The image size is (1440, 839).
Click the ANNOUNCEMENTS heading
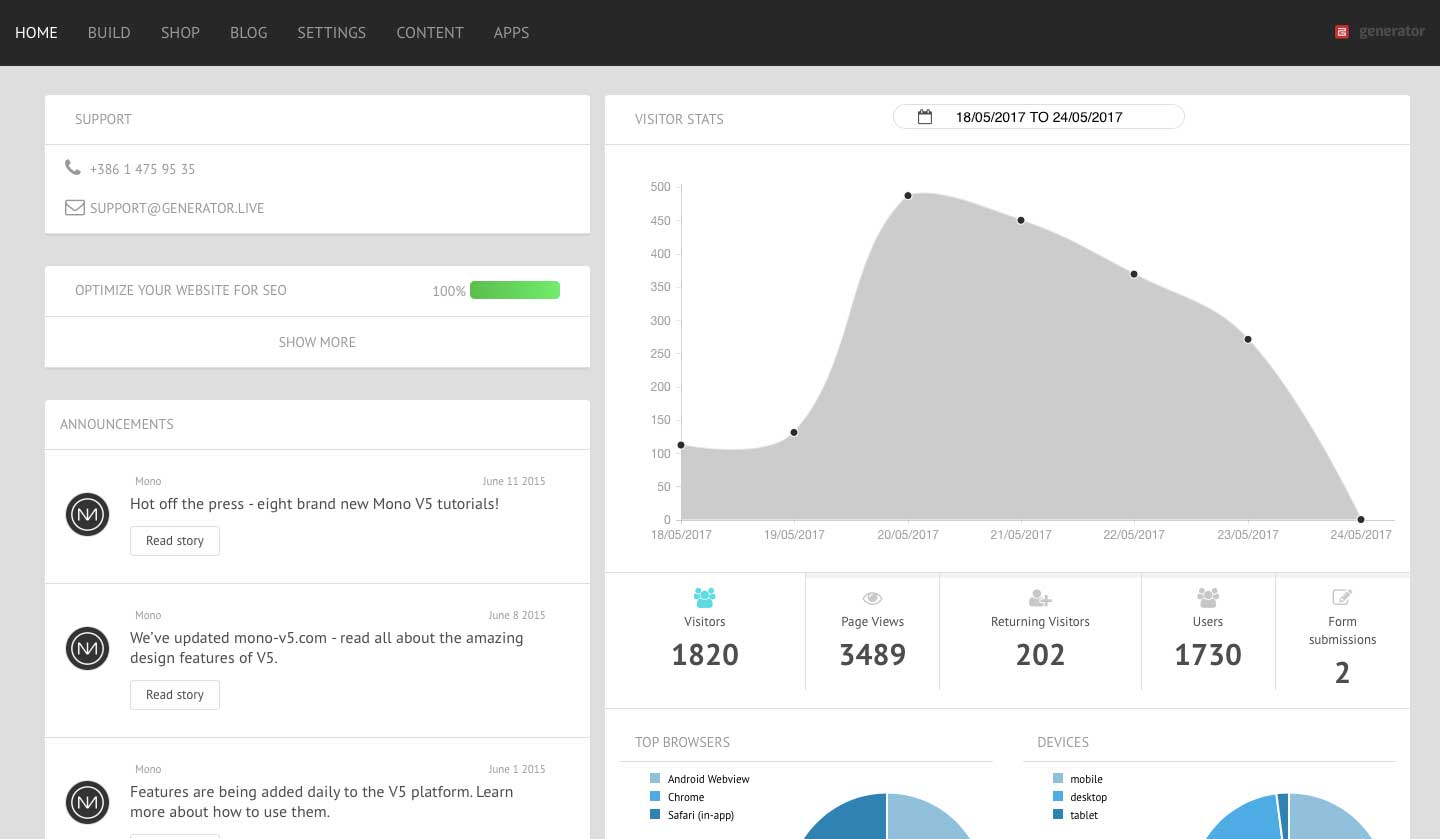117,424
